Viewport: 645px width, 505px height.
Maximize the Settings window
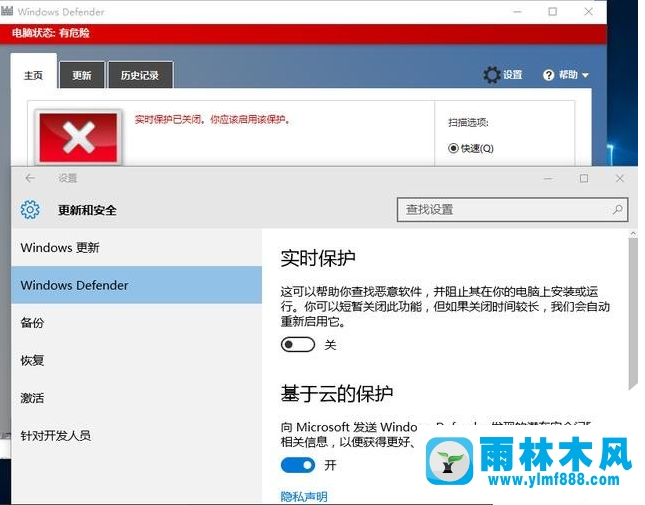(x=584, y=178)
